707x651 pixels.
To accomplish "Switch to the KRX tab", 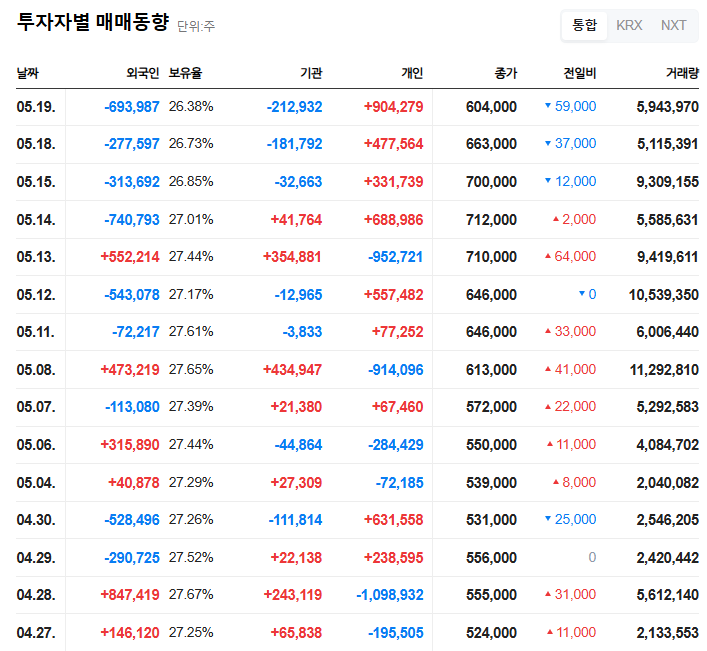I will 629,25.
